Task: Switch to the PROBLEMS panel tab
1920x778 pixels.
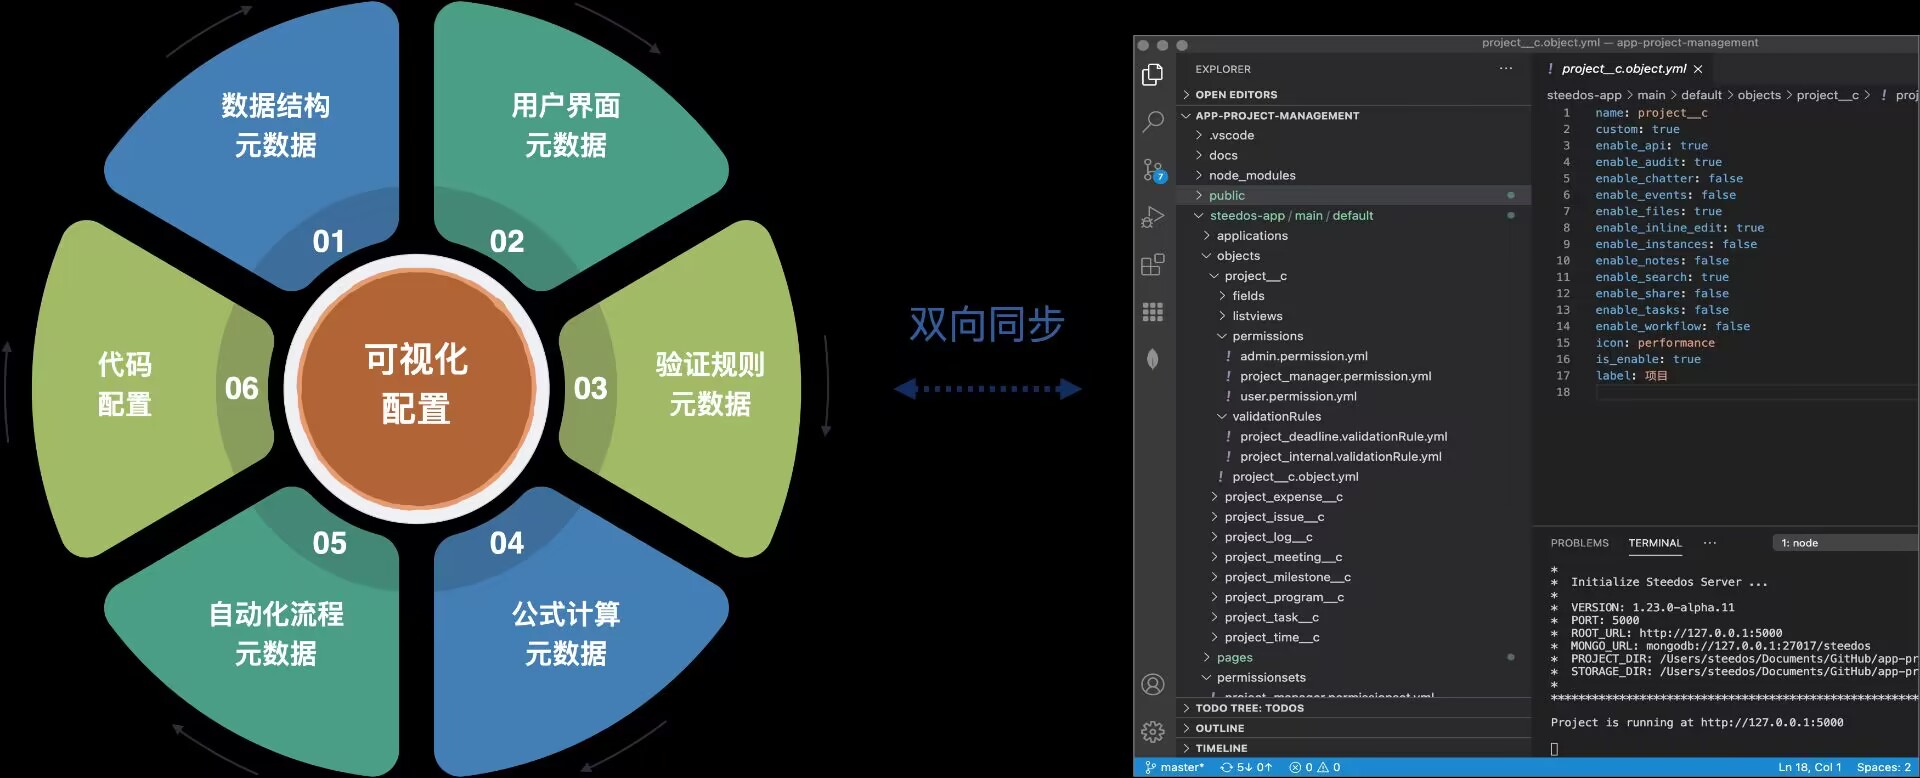Action: [x=1579, y=543]
